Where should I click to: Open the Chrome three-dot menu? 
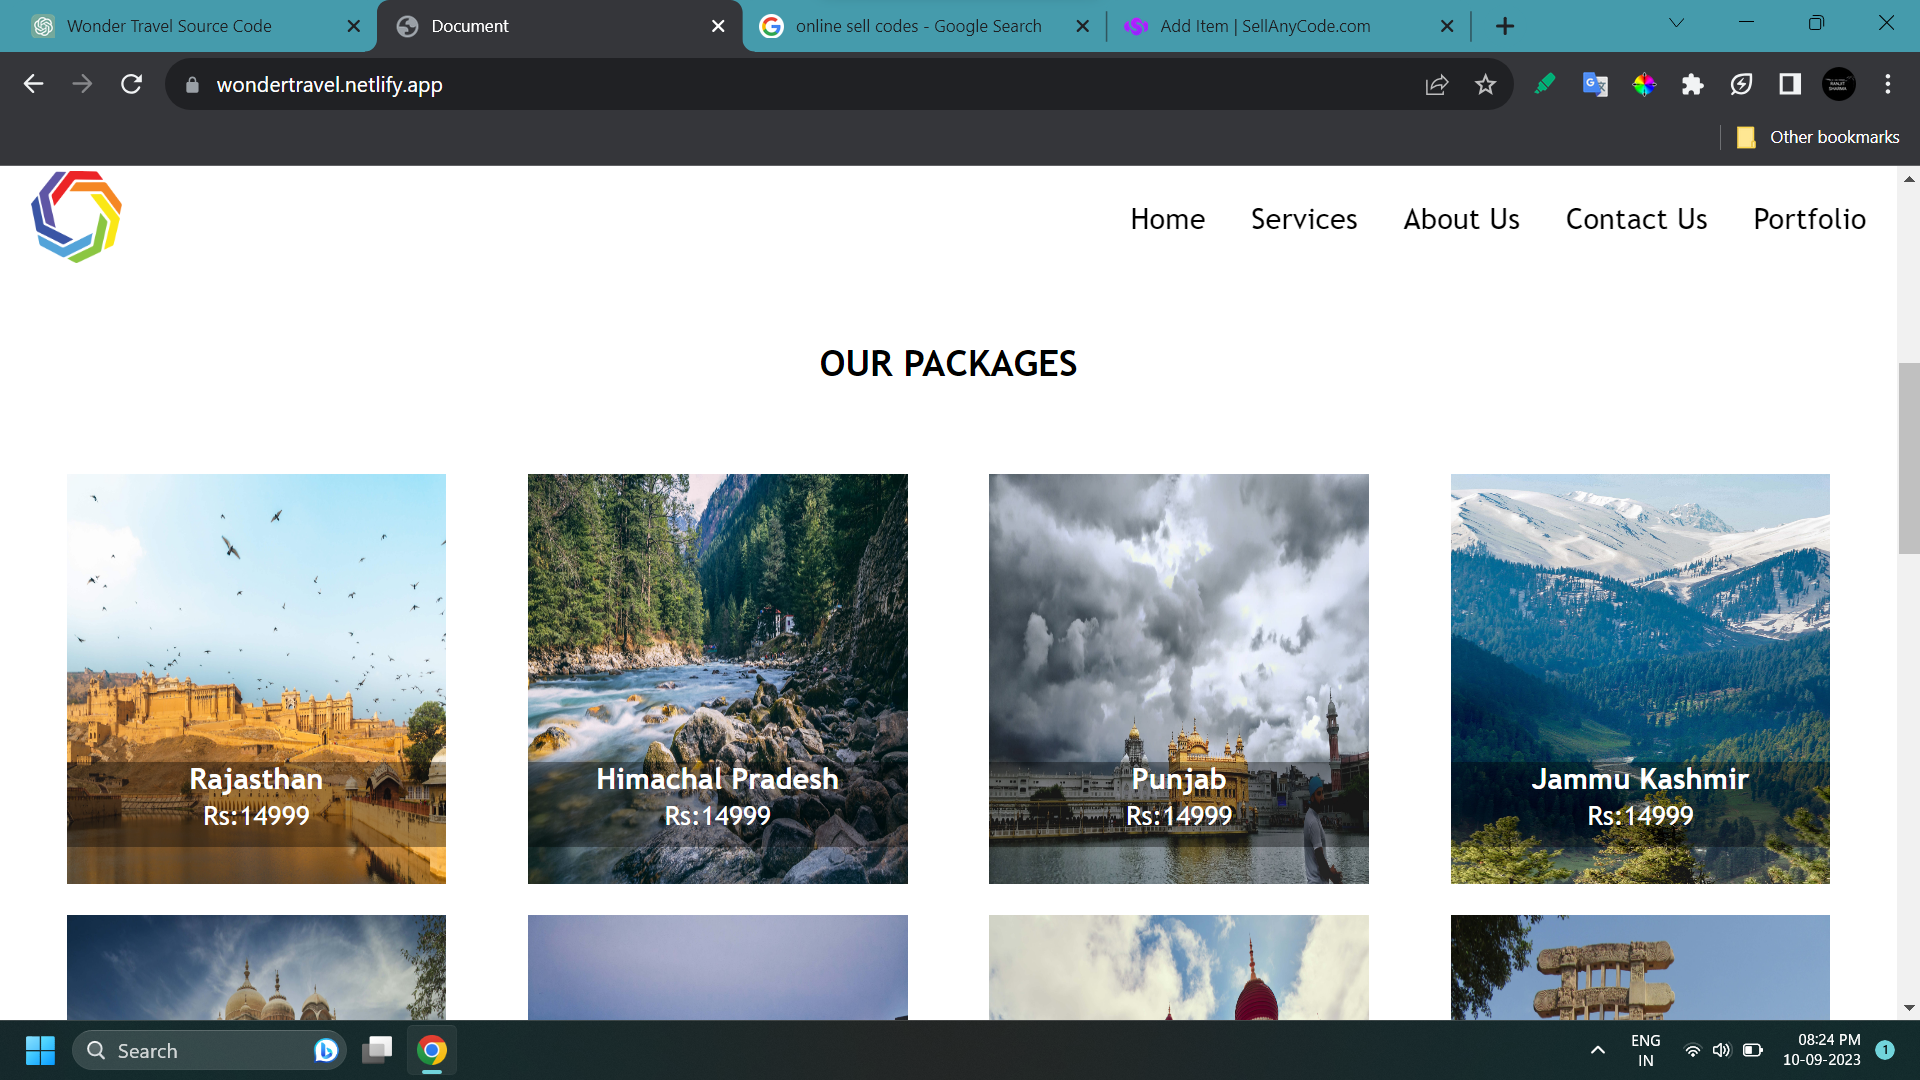[1887, 85]
